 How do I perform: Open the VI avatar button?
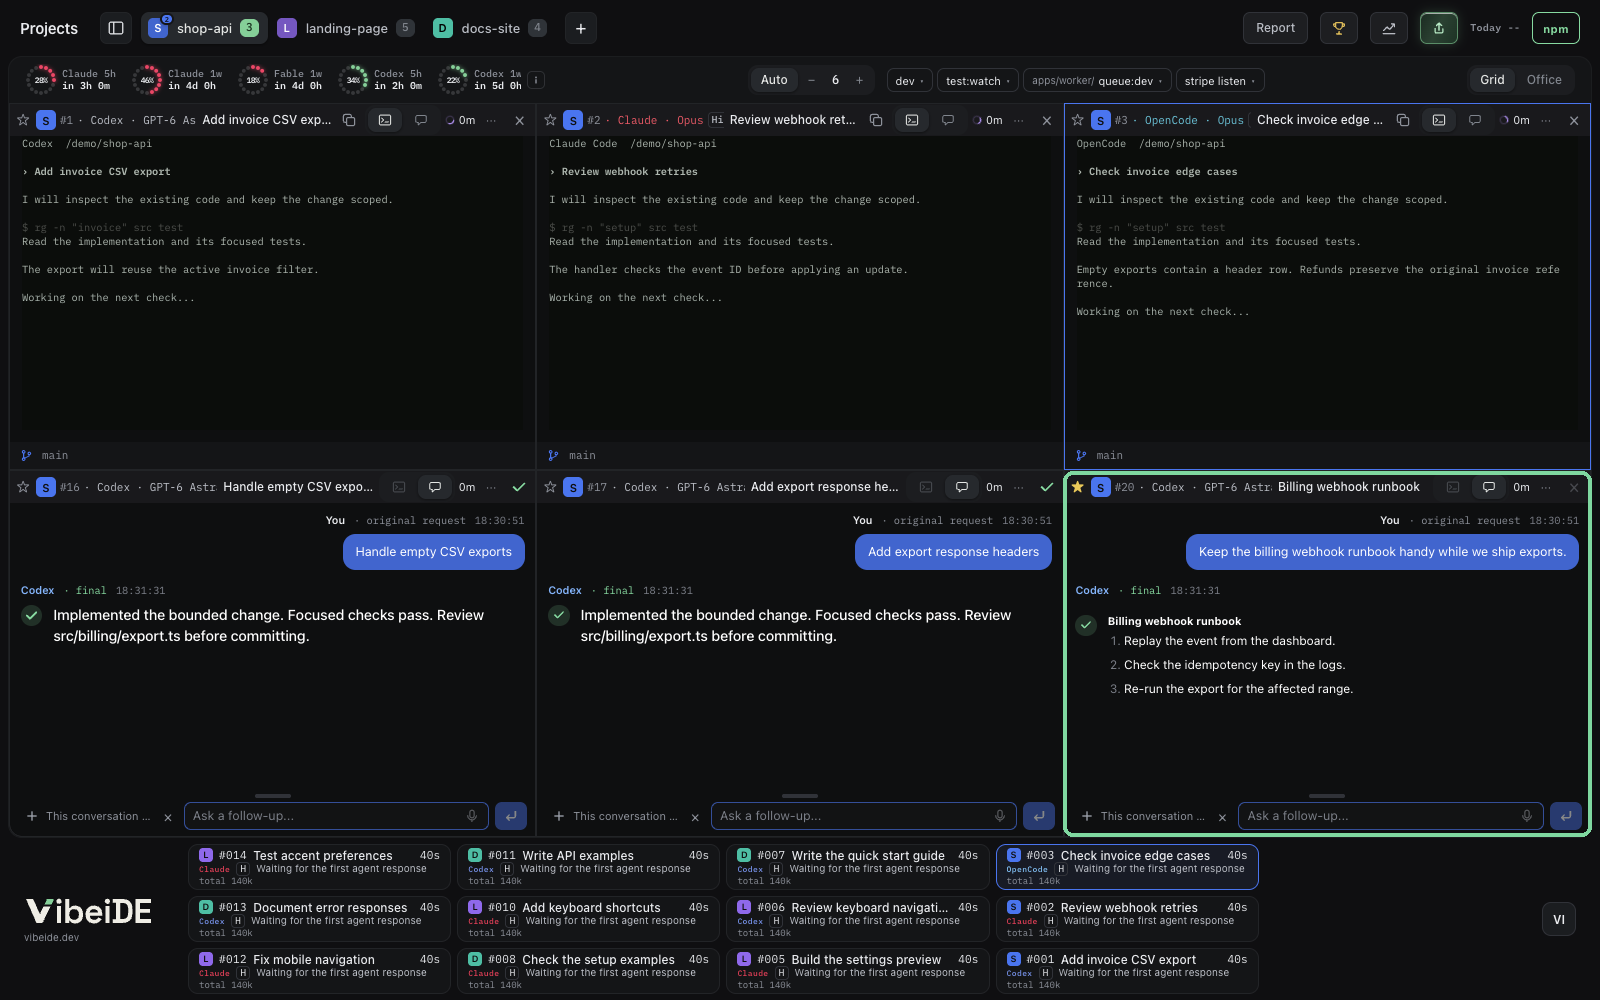point(1559,919)
